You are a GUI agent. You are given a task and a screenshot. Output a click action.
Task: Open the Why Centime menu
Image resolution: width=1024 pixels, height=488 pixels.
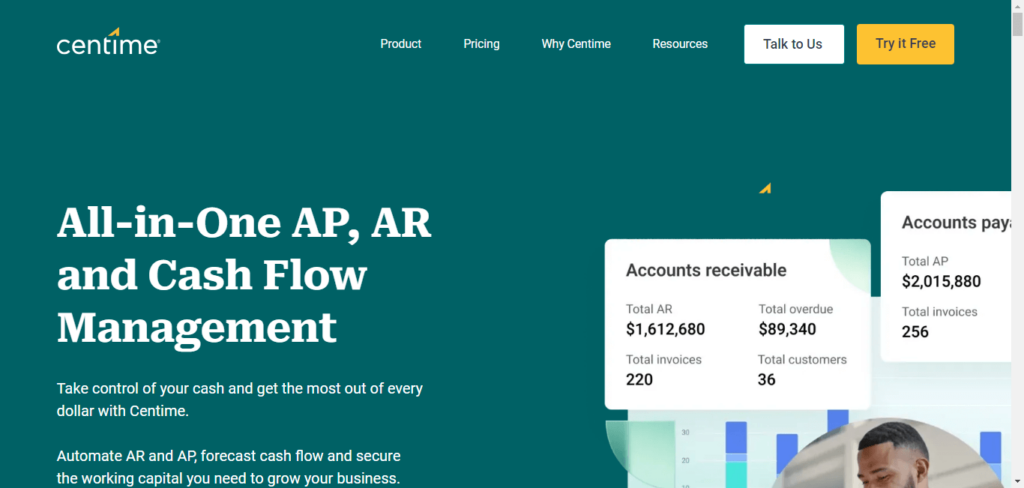(576, 44)
